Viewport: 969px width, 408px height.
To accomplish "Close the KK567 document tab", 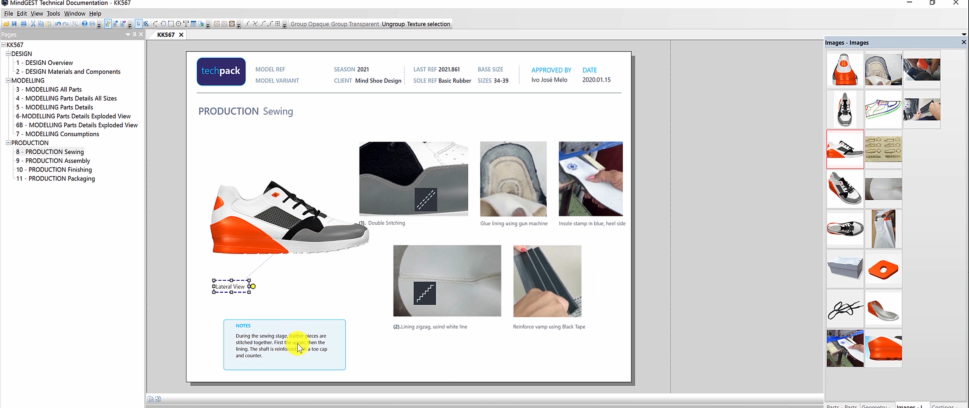I will pos(181,35).
